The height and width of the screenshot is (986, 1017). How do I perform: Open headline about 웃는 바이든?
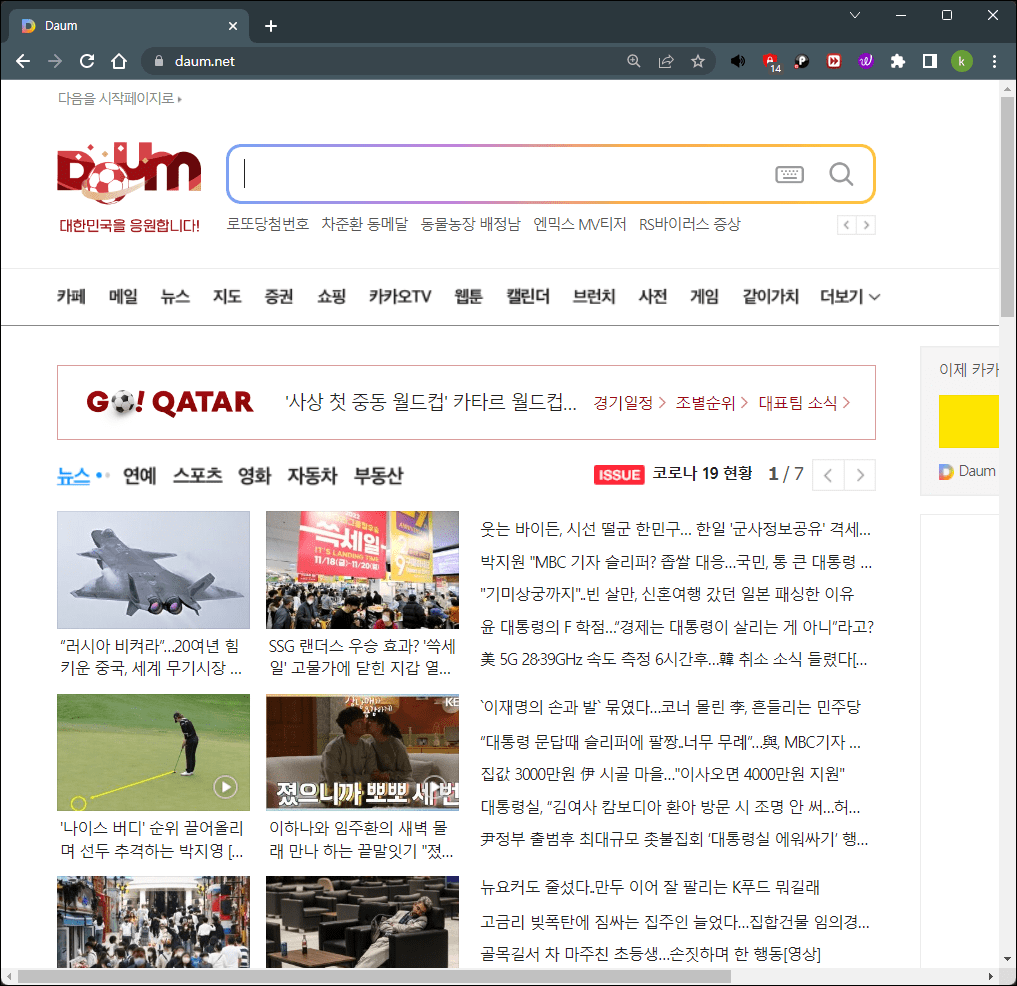tap(675, 529)
